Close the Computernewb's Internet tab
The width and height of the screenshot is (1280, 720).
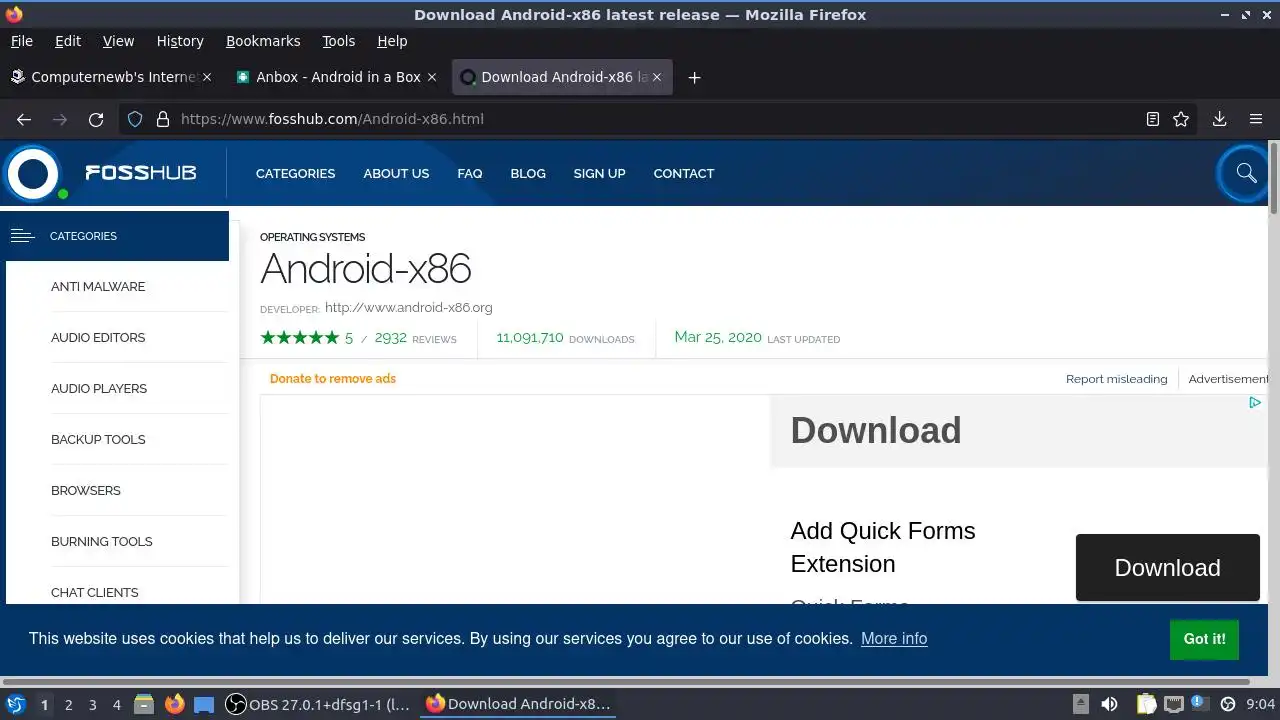[x=207, y=77]
